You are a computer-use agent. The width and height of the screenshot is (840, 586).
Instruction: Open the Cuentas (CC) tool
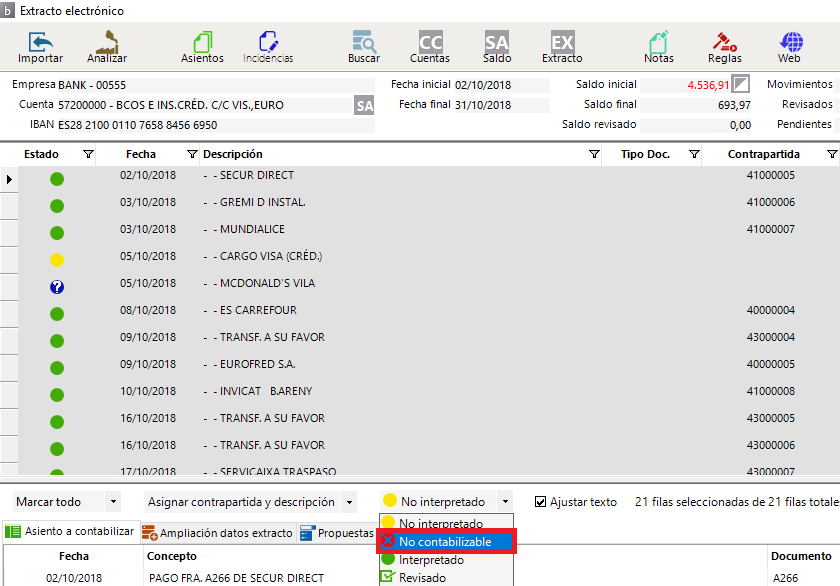pos(430,47)
